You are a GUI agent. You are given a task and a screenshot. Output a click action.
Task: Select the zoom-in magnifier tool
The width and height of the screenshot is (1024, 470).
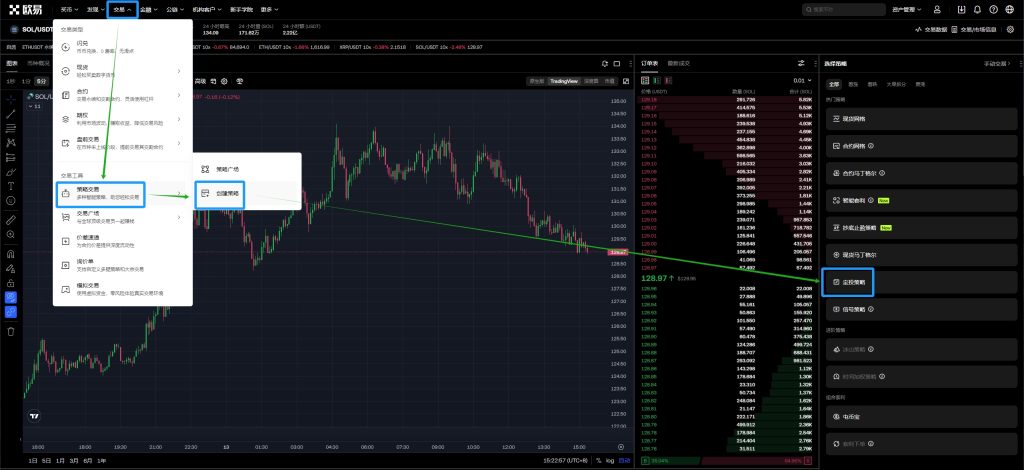point(10,234)
